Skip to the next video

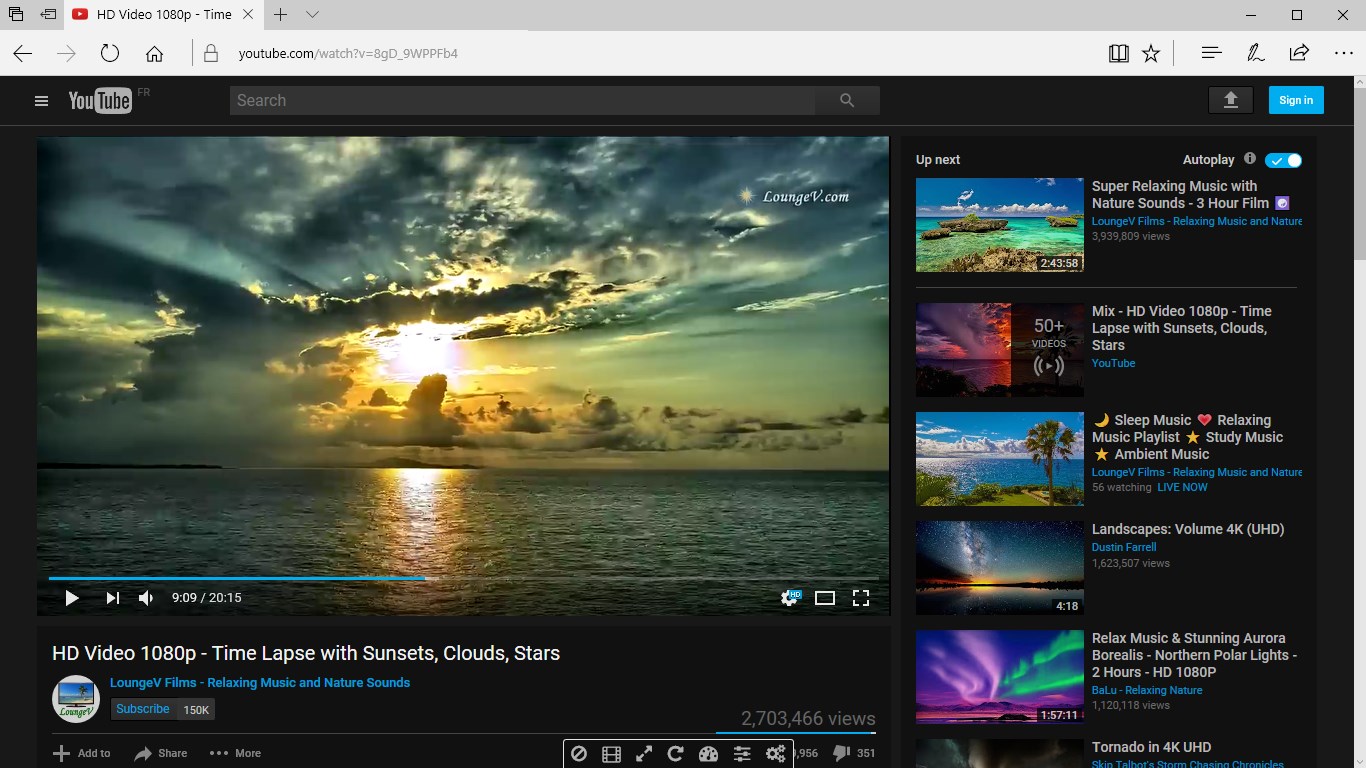(112, 597)
